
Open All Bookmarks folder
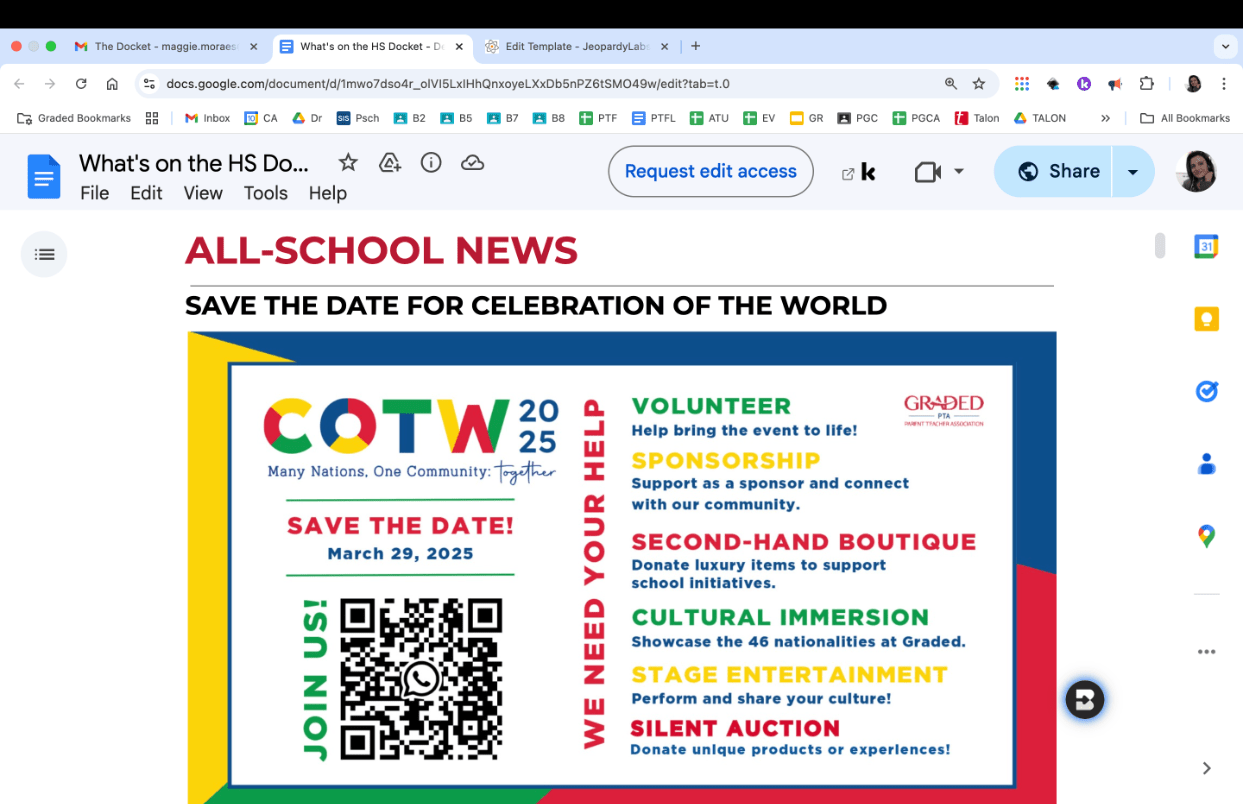click(1185, 118)
